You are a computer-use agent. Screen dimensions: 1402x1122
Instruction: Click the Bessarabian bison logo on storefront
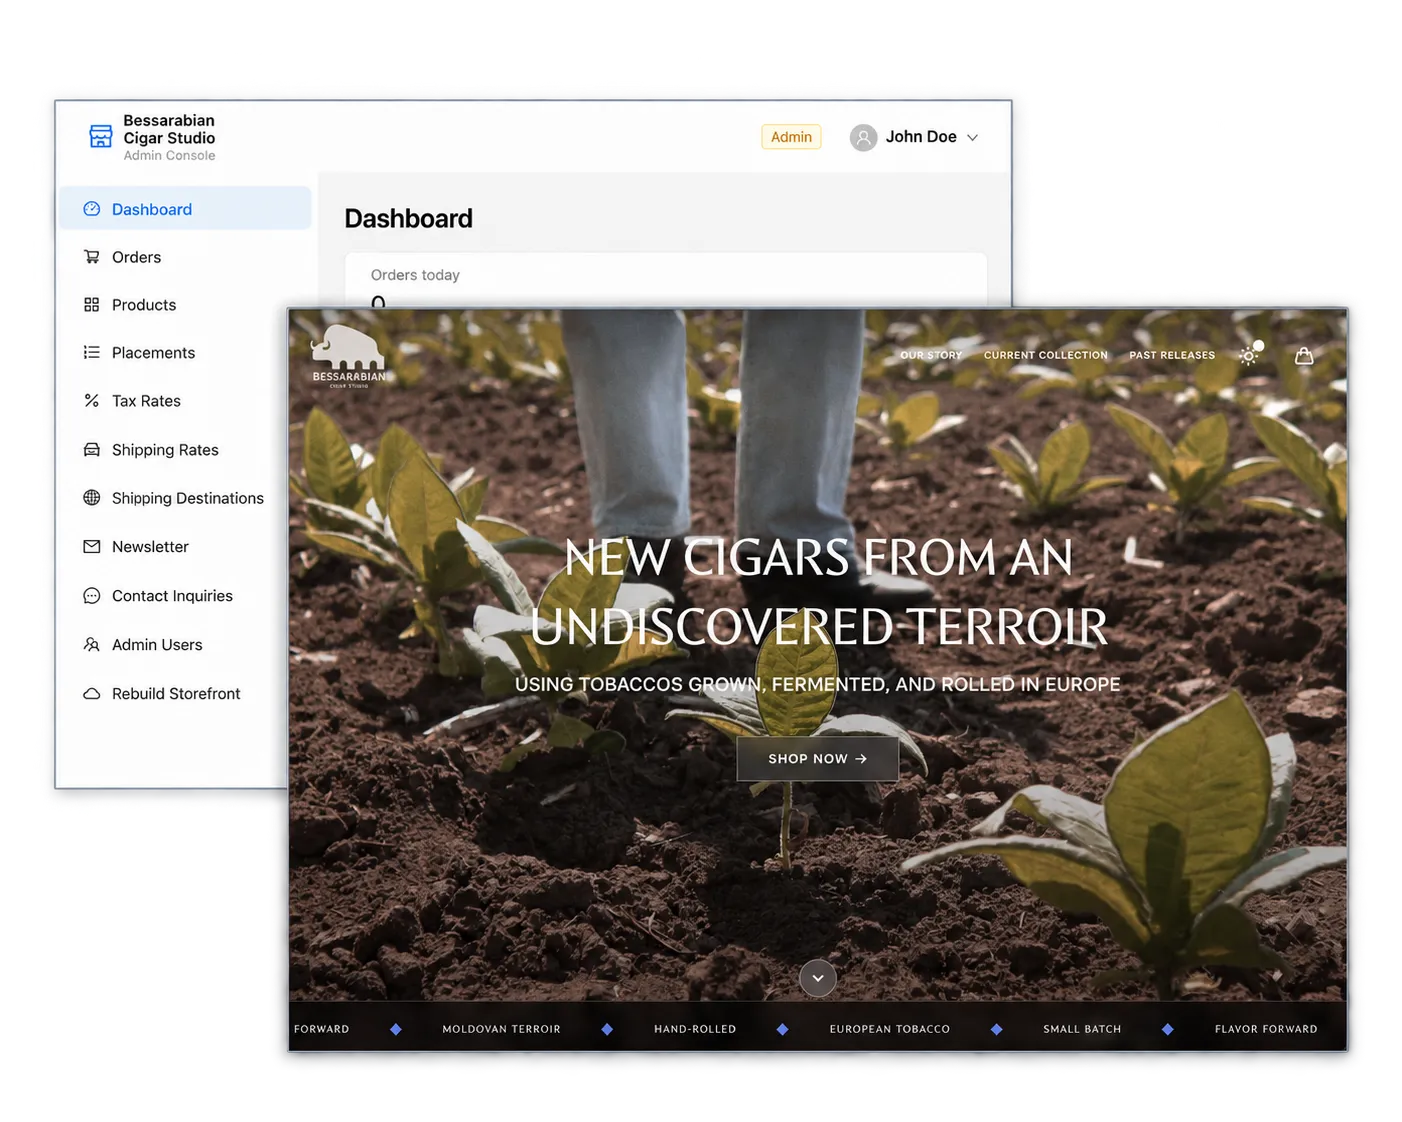pos(348,356)
